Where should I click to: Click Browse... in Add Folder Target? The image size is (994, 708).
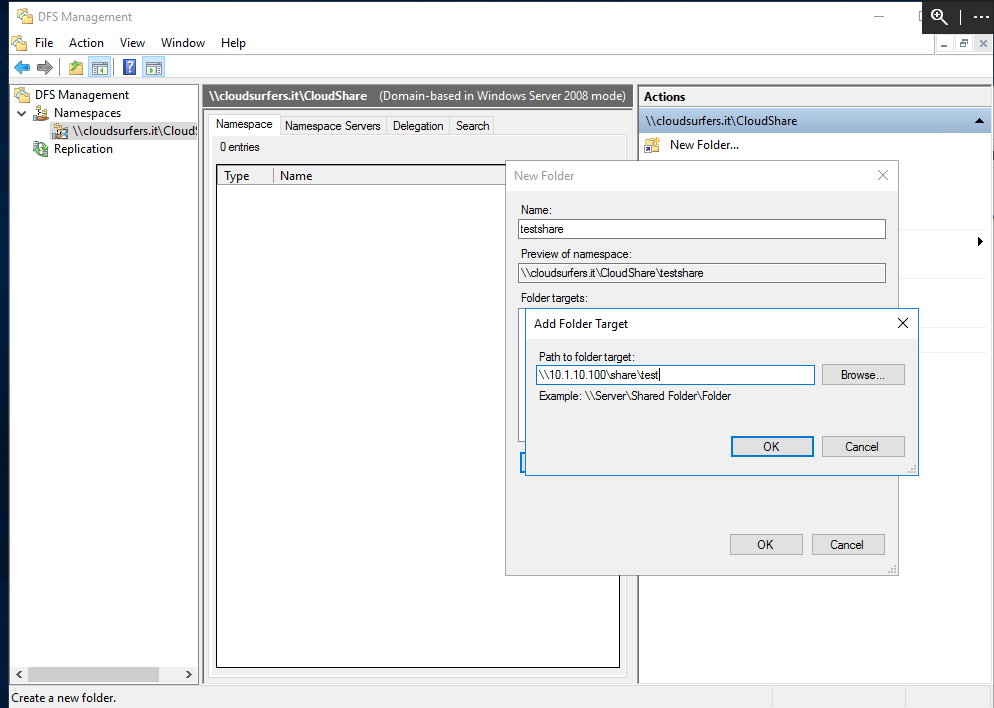coord(863,375)
